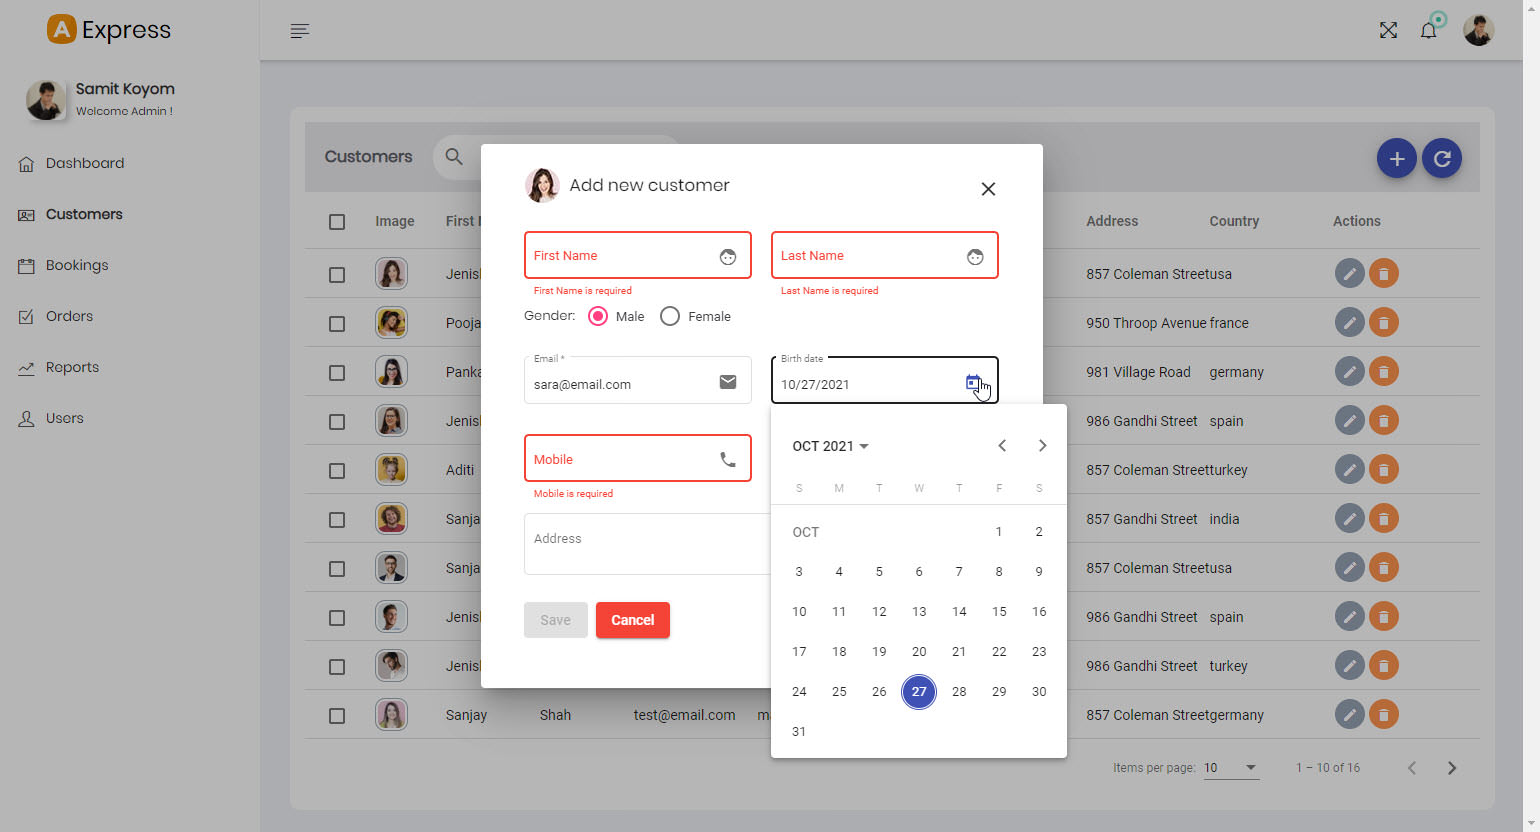Expand the OCT 2021 month-year selector

pos(830,446)
